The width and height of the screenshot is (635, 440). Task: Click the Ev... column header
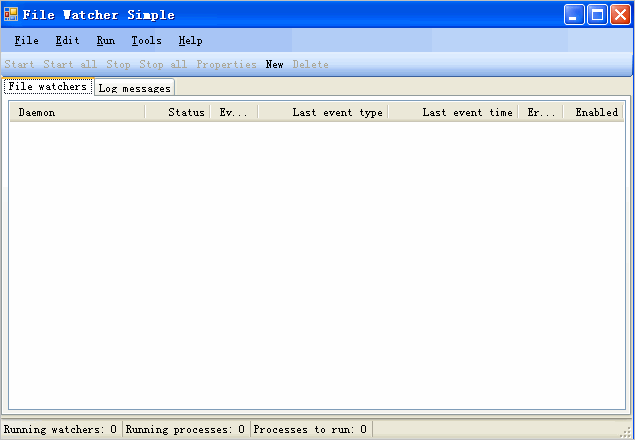[234, 112]
